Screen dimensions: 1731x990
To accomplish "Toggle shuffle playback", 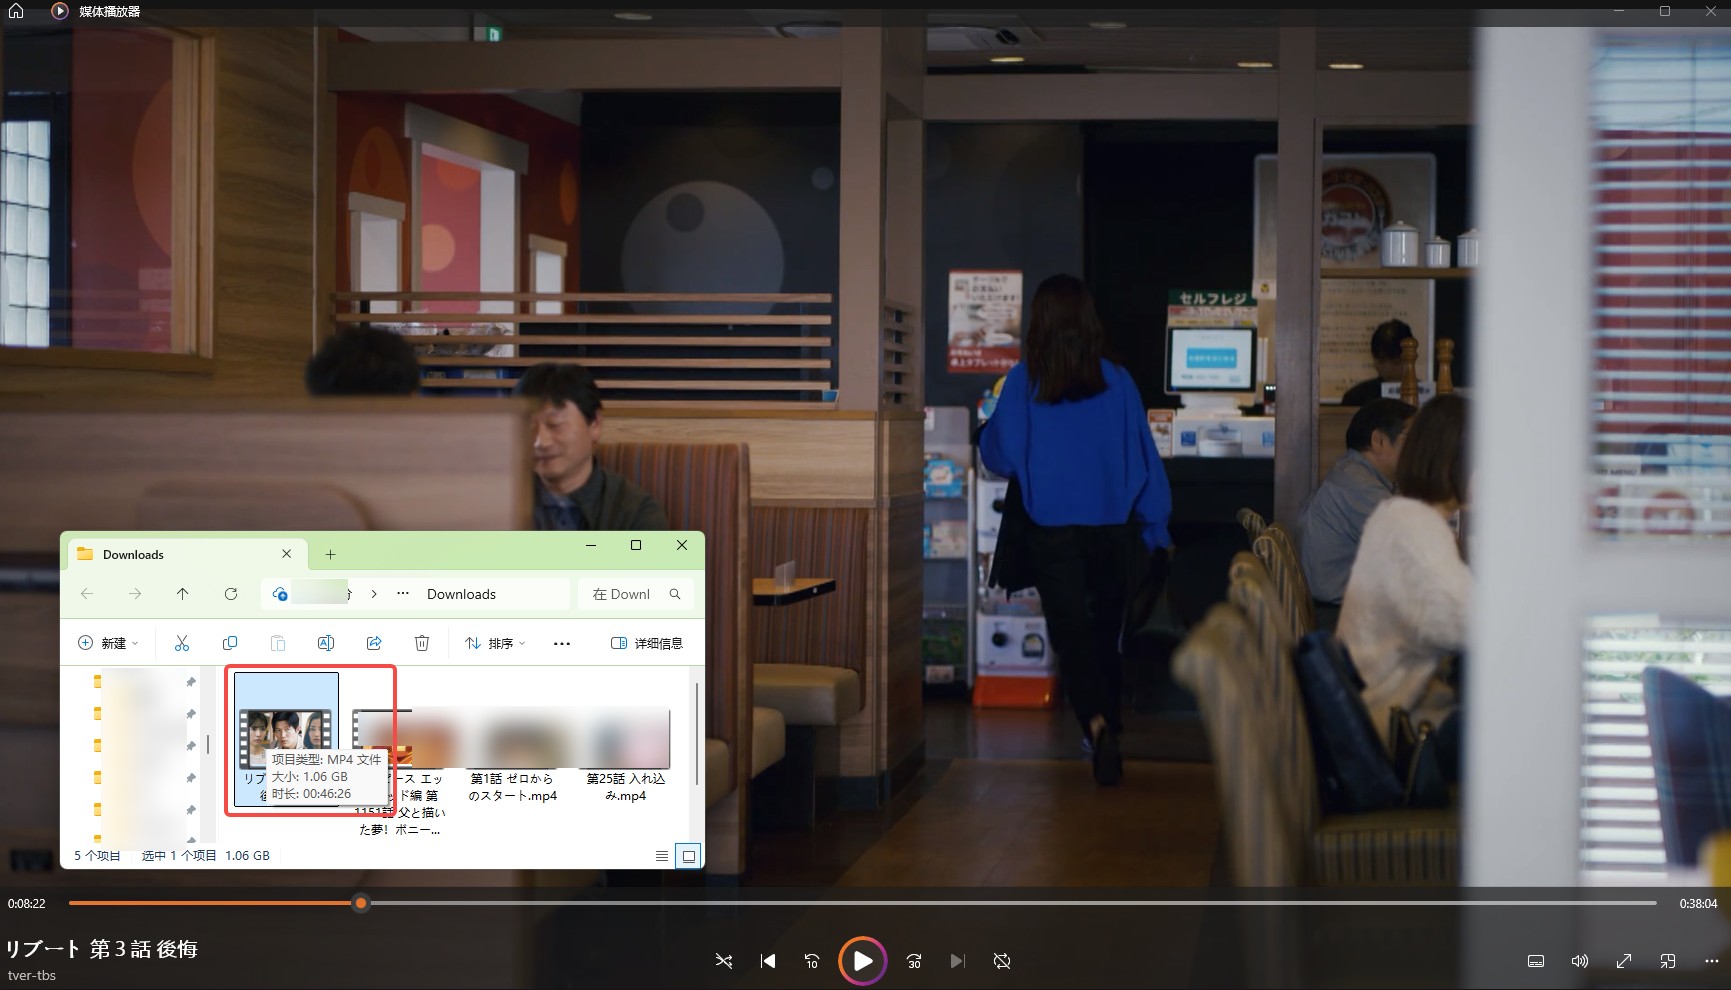I will (723, 961).
